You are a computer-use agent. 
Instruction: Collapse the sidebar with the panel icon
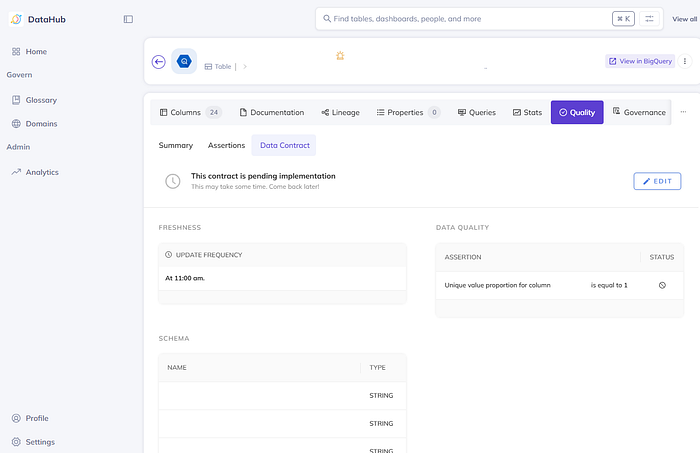128,19
